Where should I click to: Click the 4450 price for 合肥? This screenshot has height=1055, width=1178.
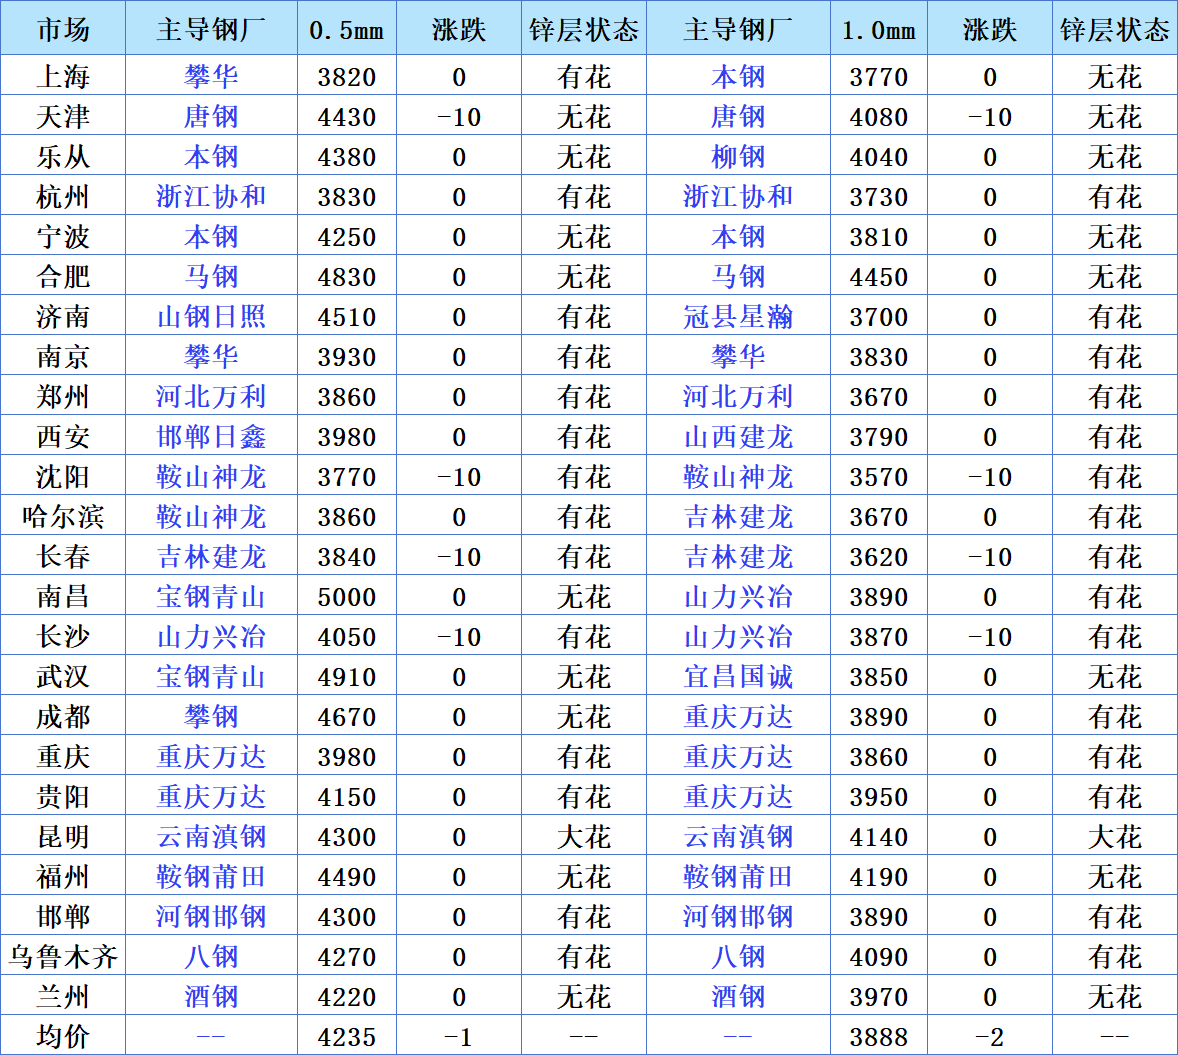click(878, 277)
